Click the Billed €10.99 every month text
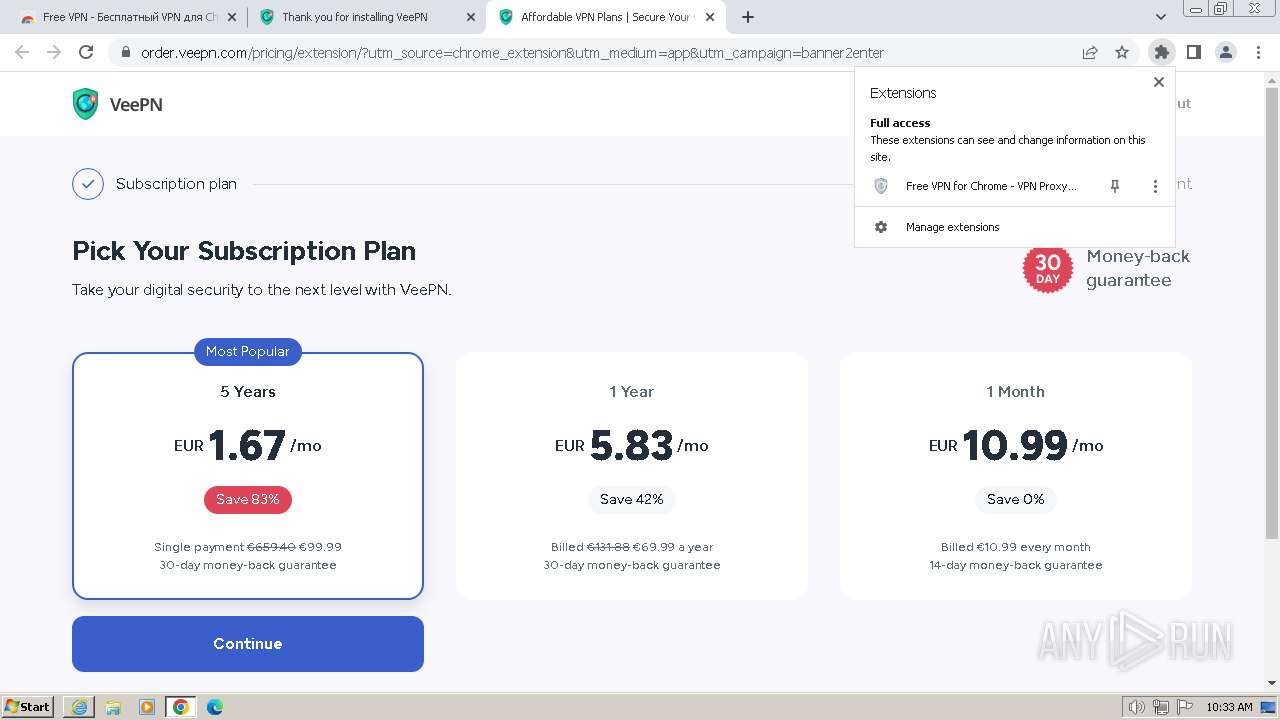The image size is (1280, 720). point(1016,547)
